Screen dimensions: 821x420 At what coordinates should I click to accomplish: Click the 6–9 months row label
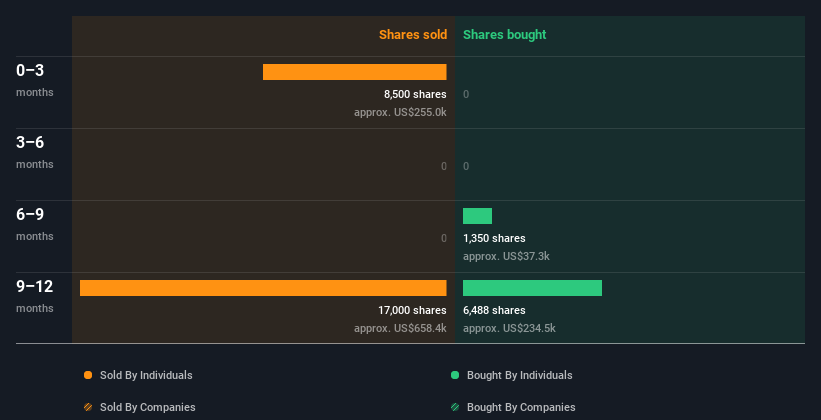point(35,224)
